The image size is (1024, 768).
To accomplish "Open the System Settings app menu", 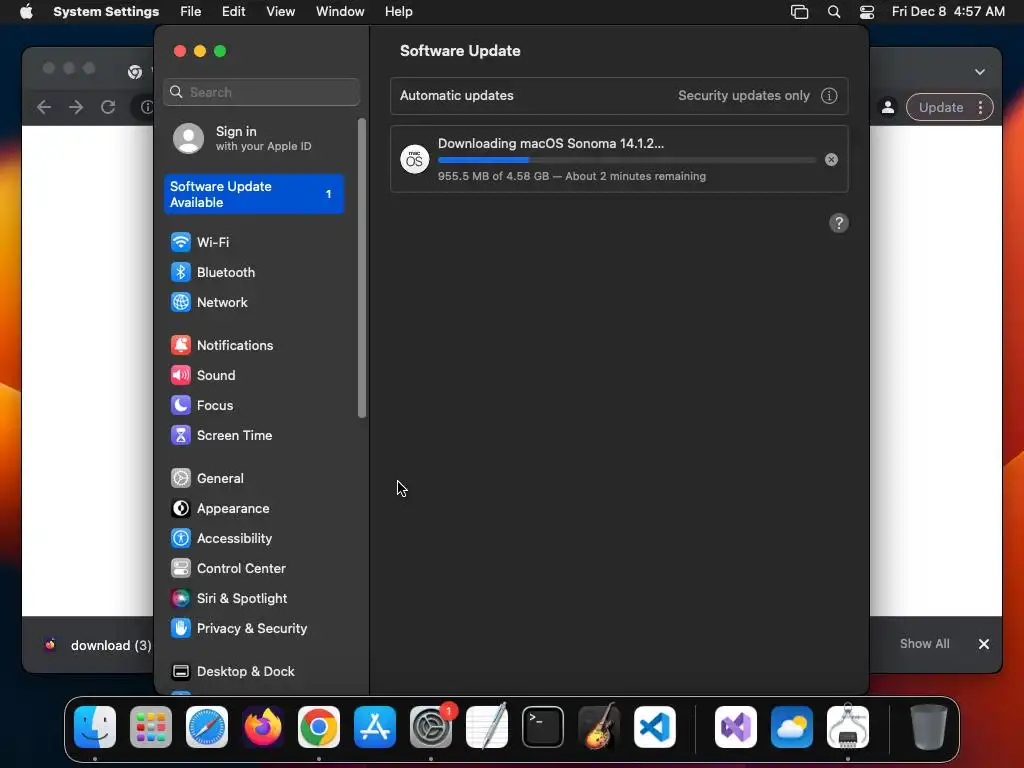I will pyautogui.click(x=106, y=12).
